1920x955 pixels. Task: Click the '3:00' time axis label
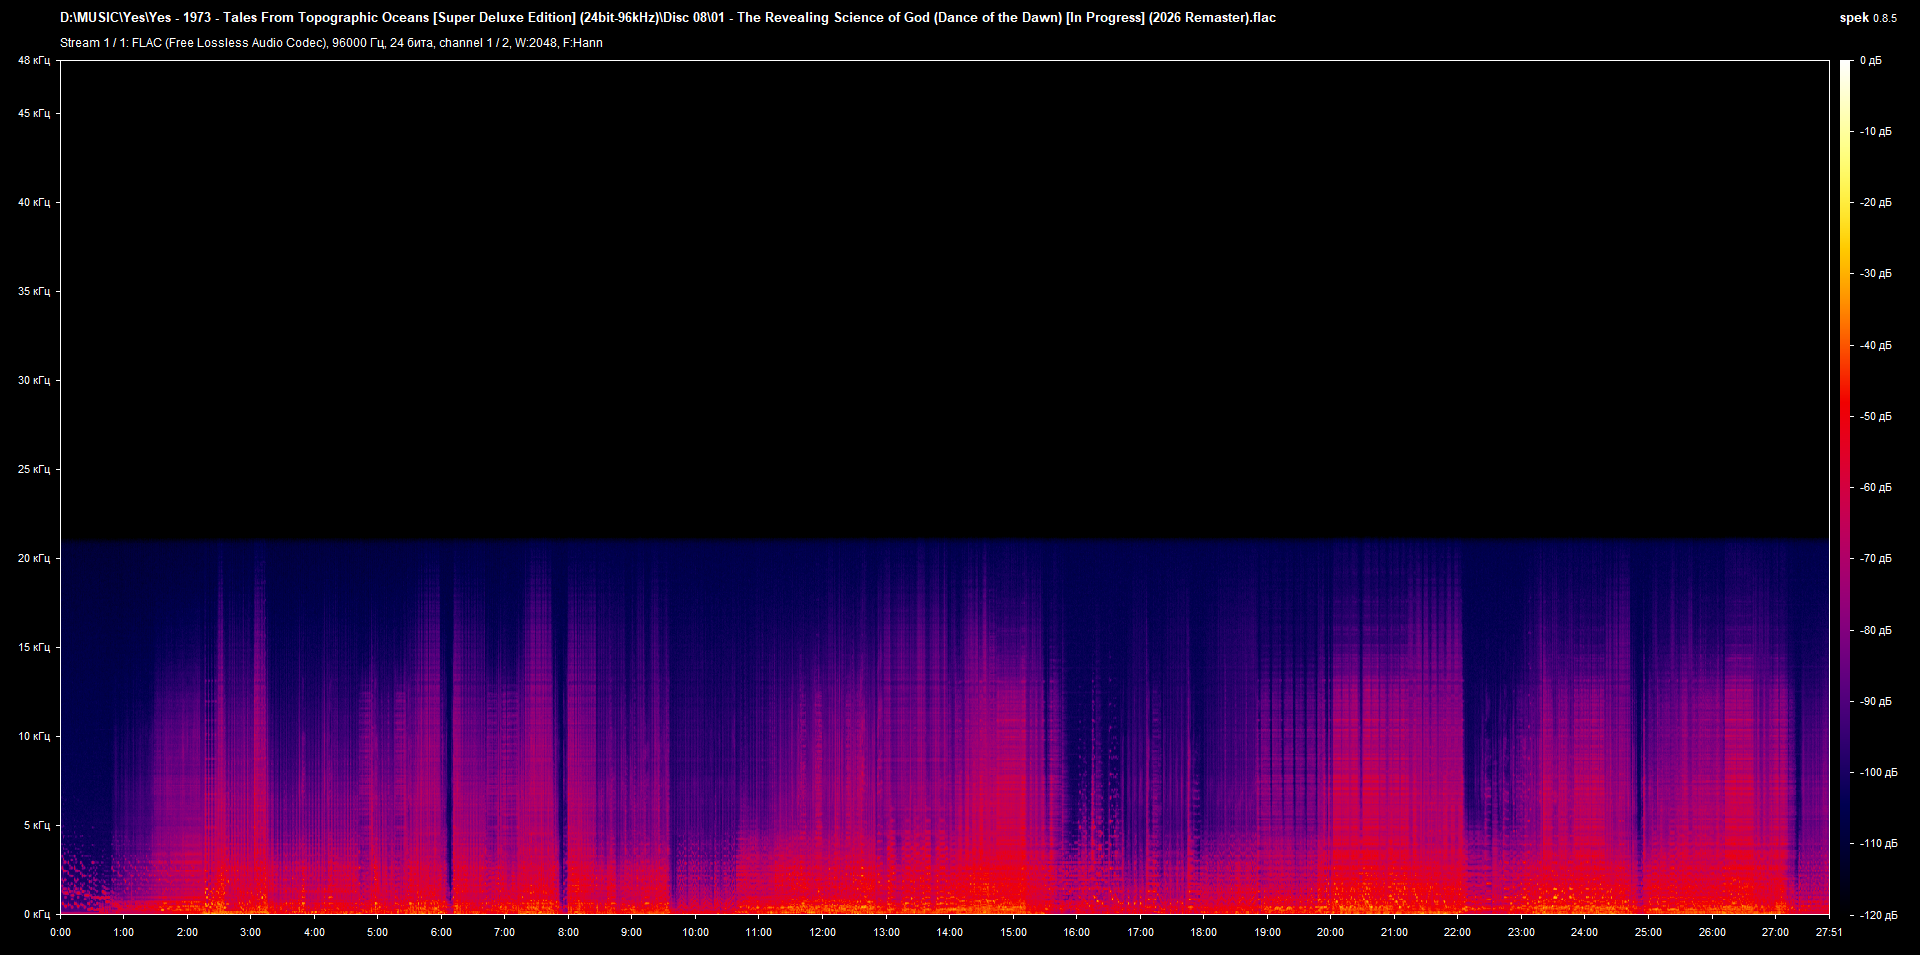[x=250, y=932]
